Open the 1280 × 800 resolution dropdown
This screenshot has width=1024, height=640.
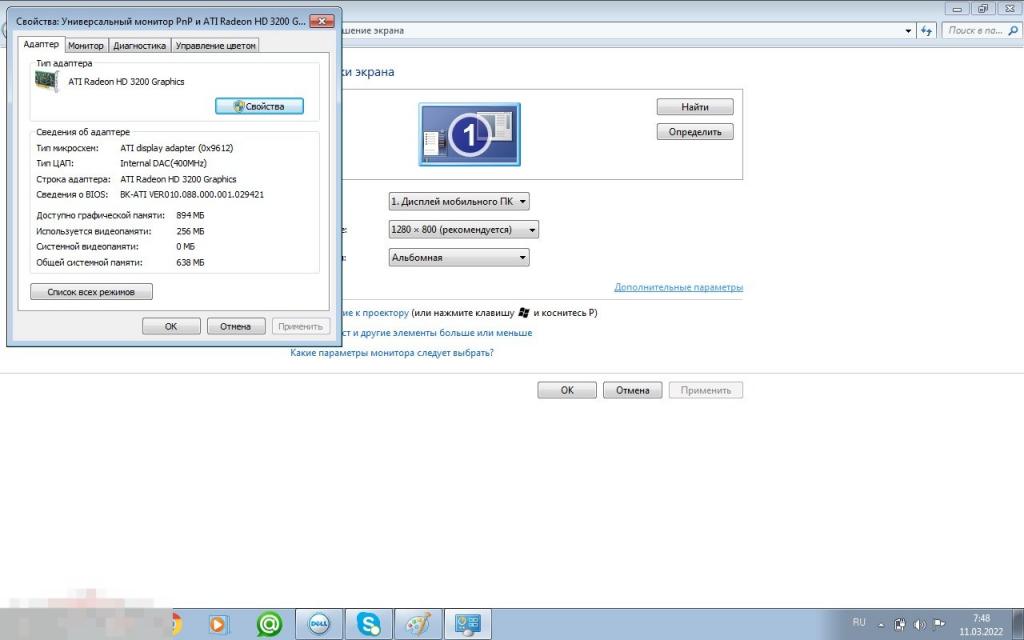[x=464, y=229]
